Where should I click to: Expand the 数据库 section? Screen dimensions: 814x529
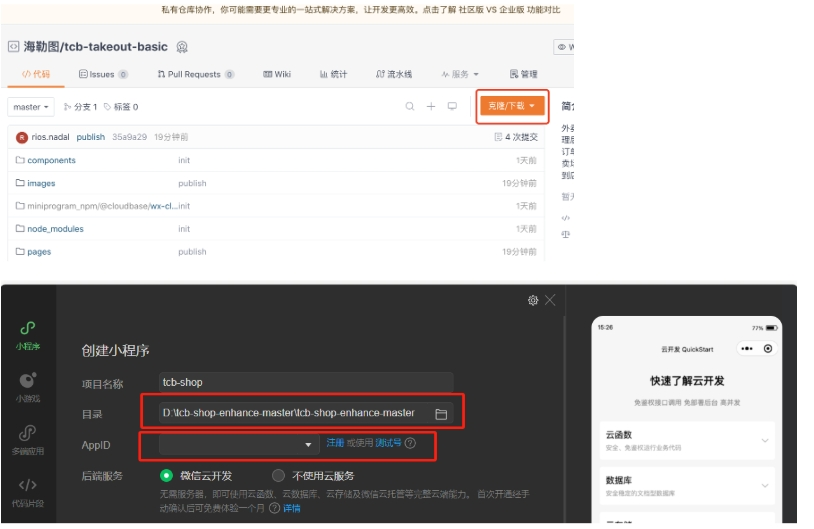tap(687, 486)
